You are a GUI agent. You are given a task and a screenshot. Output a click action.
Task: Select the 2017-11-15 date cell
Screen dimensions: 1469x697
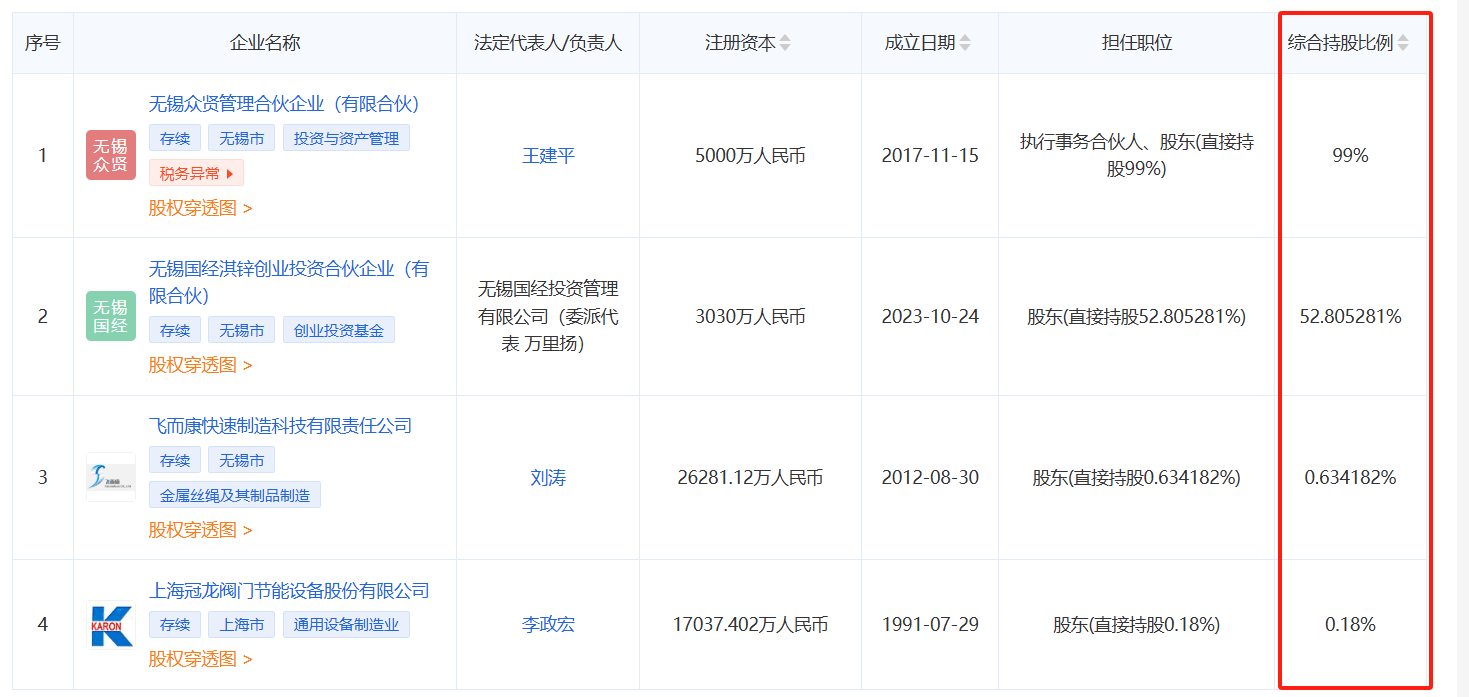click(930, 156)
